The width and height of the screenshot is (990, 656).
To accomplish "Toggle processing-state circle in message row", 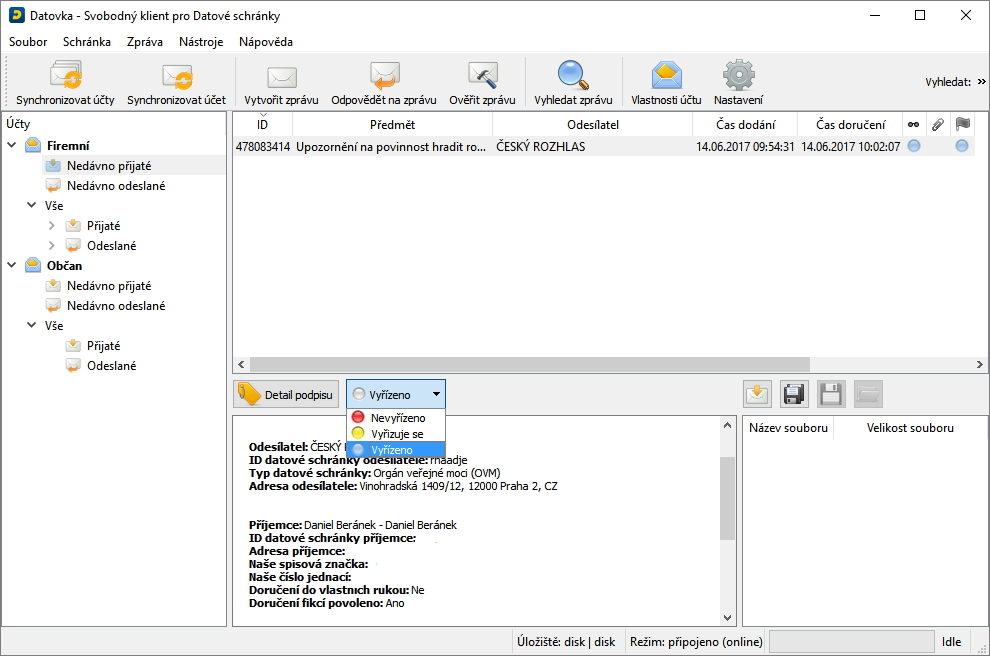I will pos(962,146).
